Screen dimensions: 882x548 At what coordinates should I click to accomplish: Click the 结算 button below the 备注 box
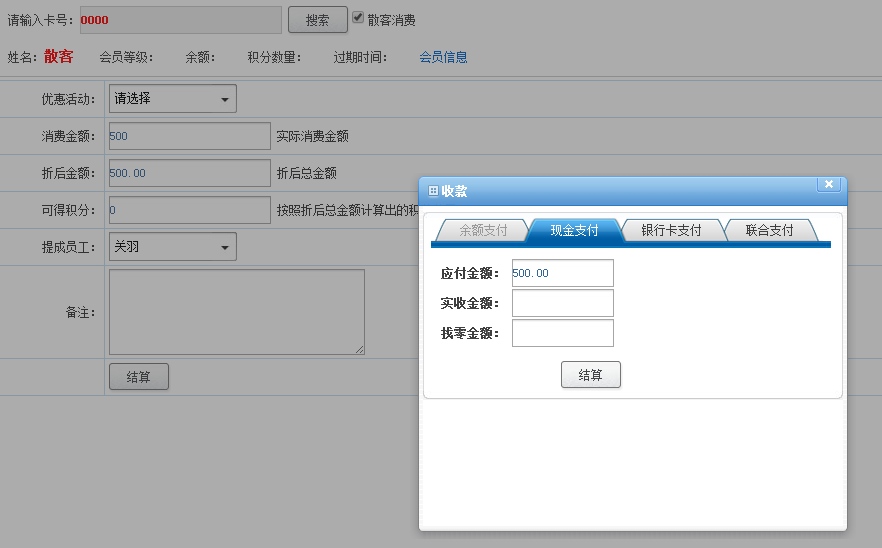(139, 377)
